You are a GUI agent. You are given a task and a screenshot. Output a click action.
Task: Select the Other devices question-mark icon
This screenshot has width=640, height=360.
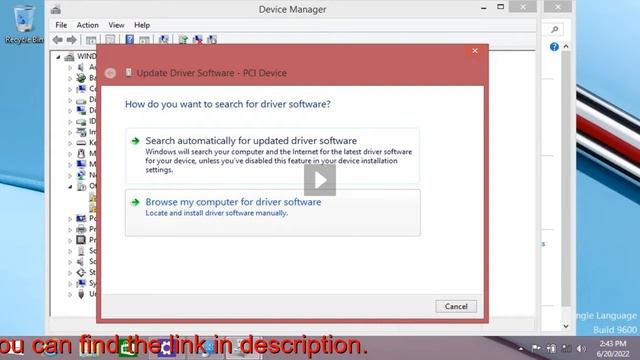tap(81, 187)
